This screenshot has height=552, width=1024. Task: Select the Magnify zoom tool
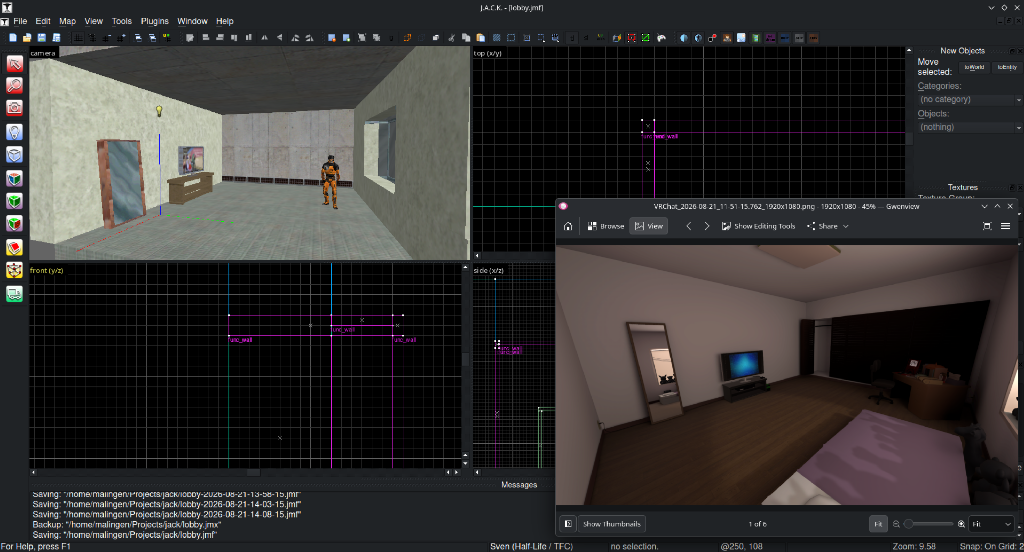14,86
